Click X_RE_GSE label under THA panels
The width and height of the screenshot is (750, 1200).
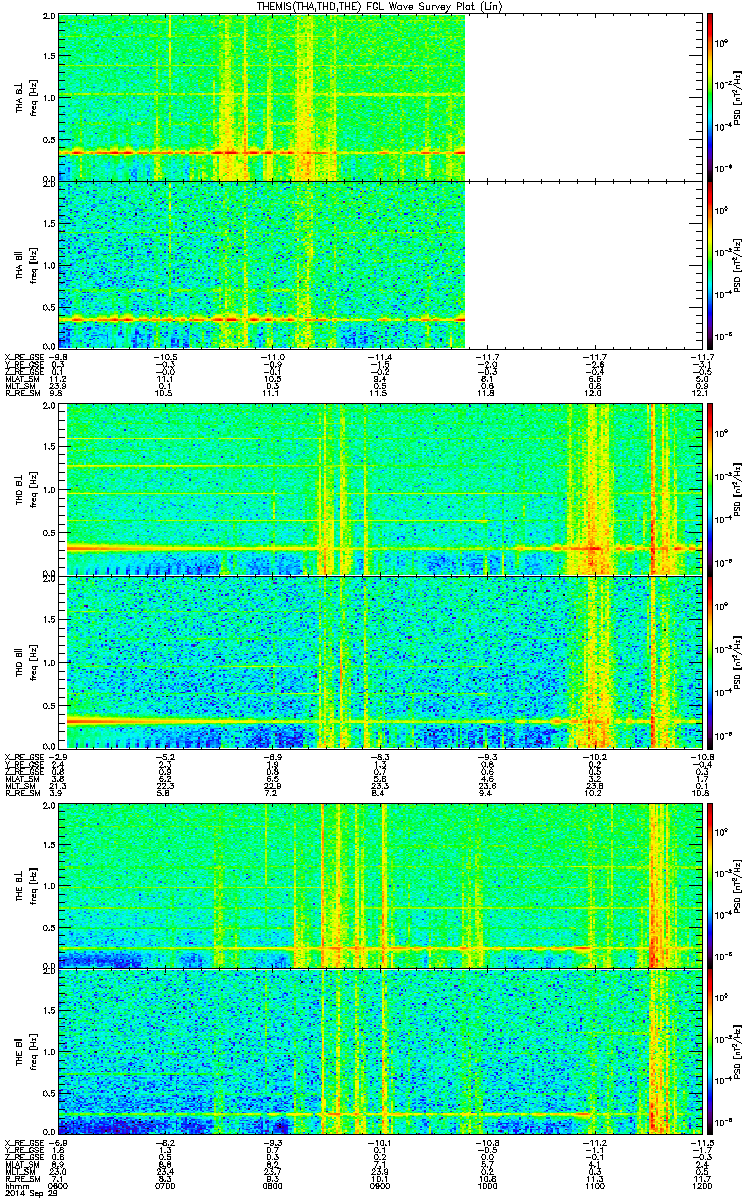pos(24,355)
